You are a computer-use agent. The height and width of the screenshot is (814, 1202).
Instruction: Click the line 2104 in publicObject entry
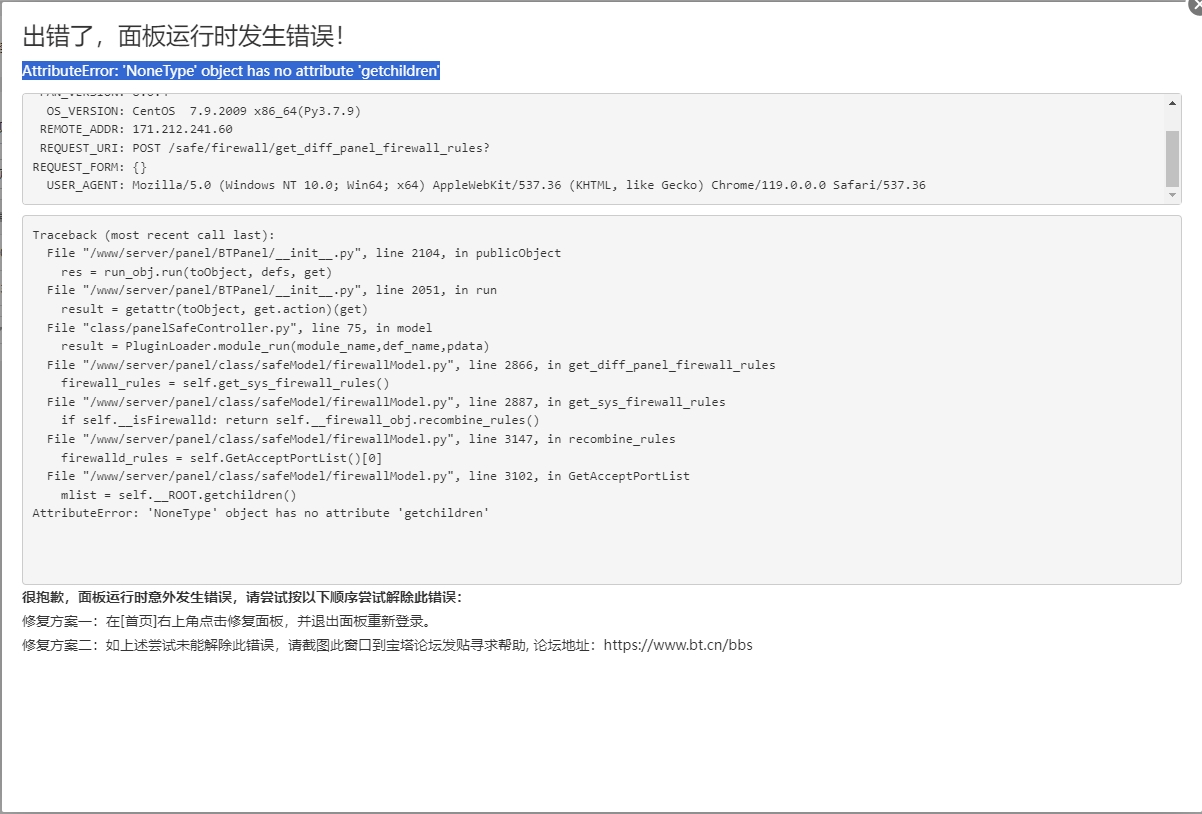(304, 253)
